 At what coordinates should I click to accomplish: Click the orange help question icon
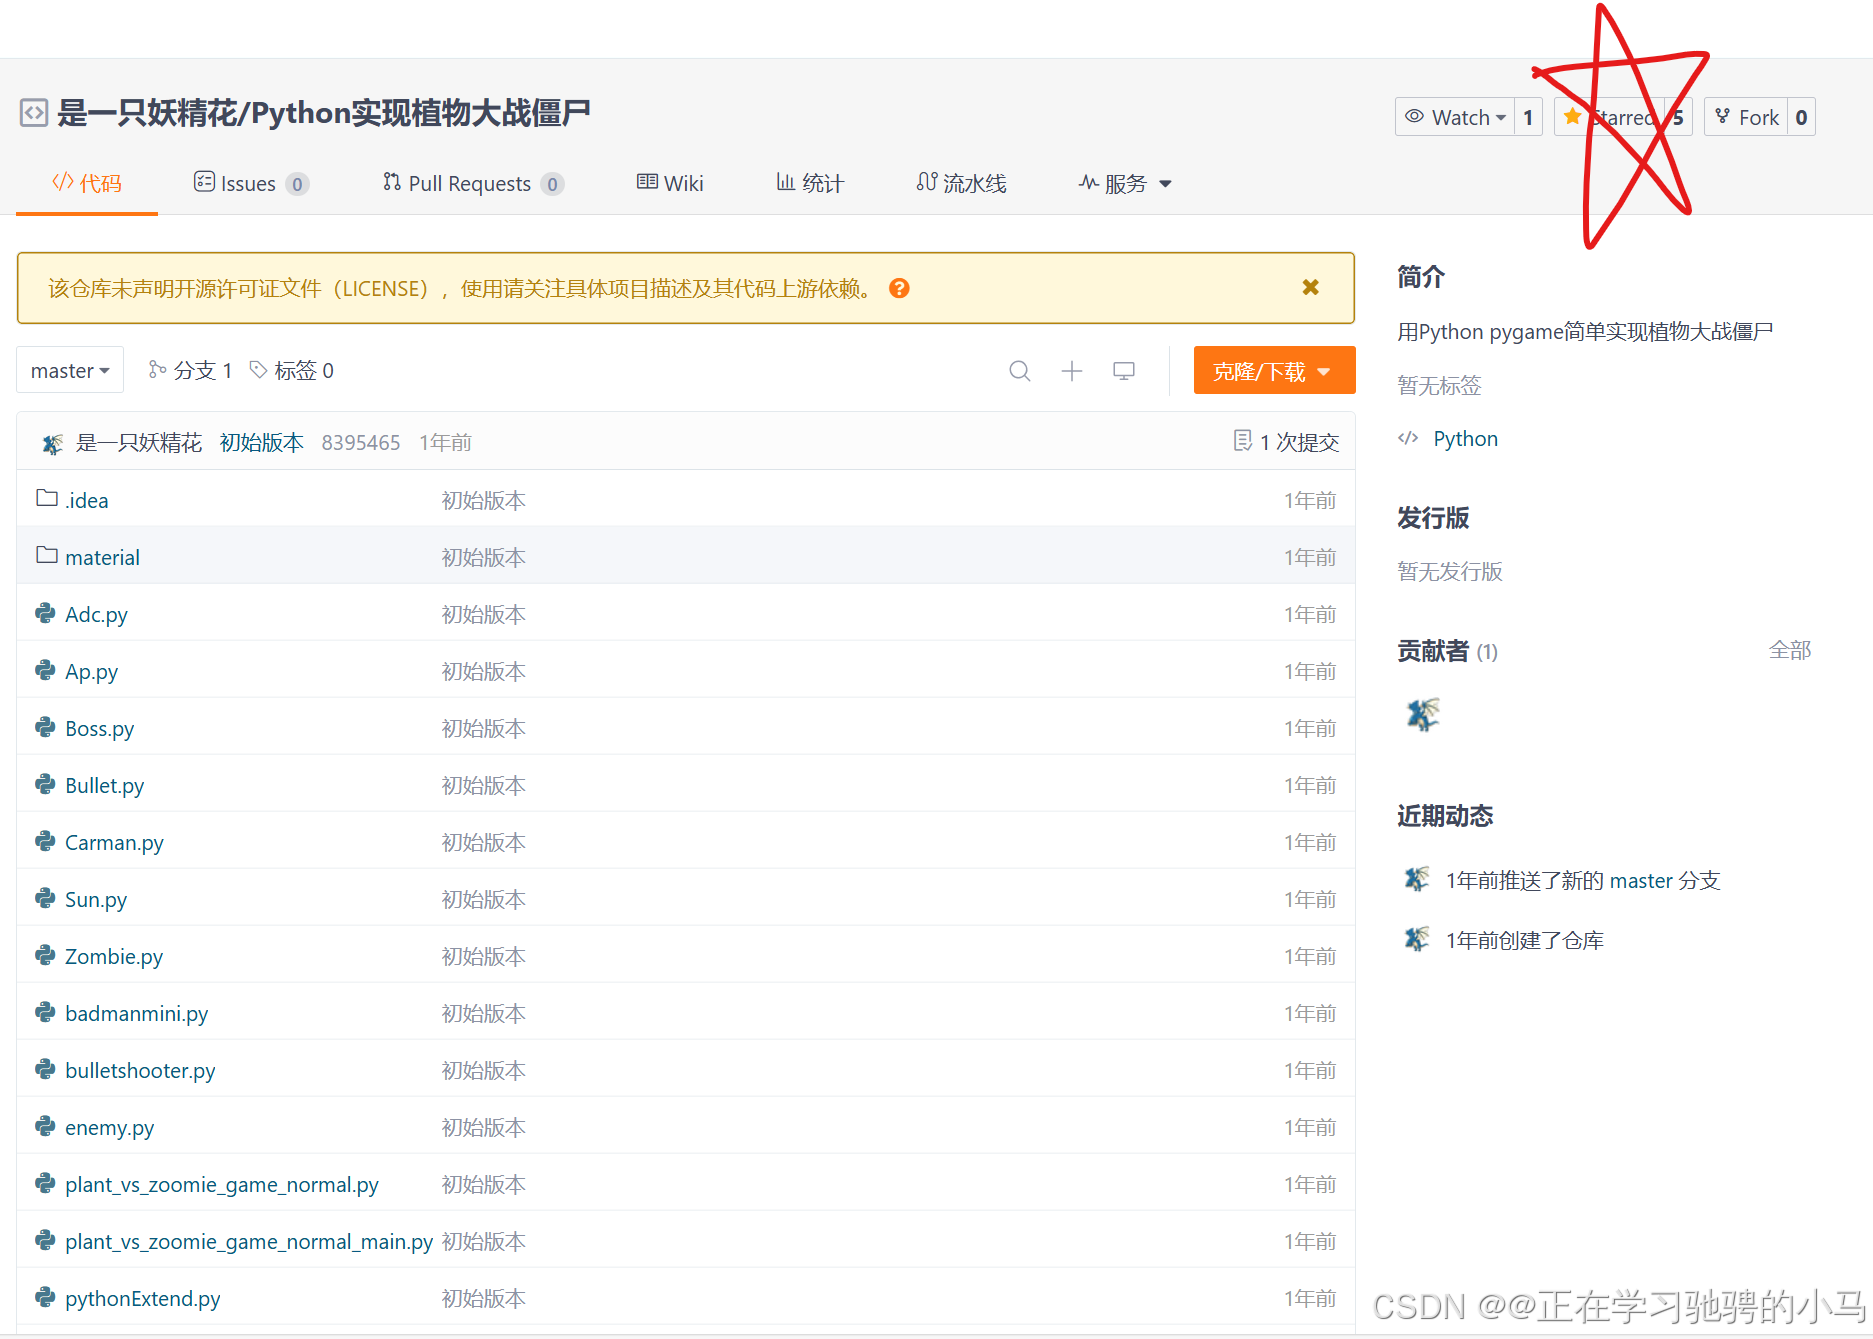pyautogui.click(x=899, y=288)
